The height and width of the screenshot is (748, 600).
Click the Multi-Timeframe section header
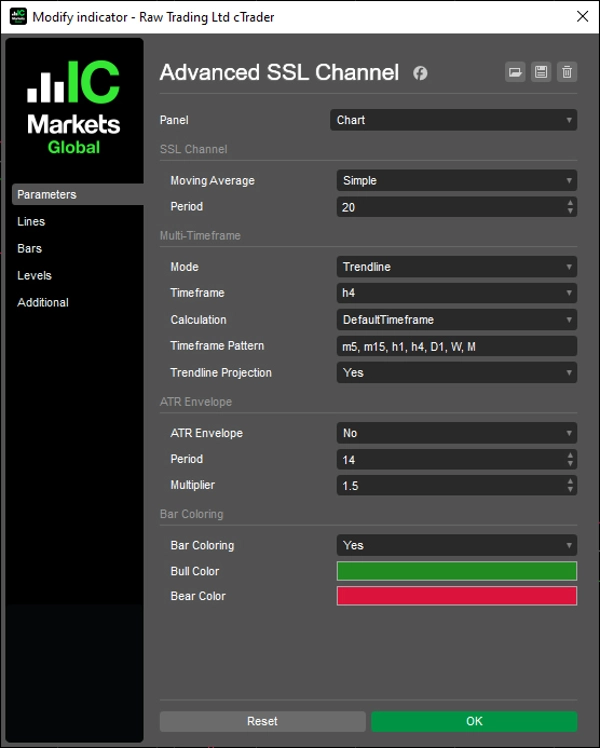click(x=200, y=236)
